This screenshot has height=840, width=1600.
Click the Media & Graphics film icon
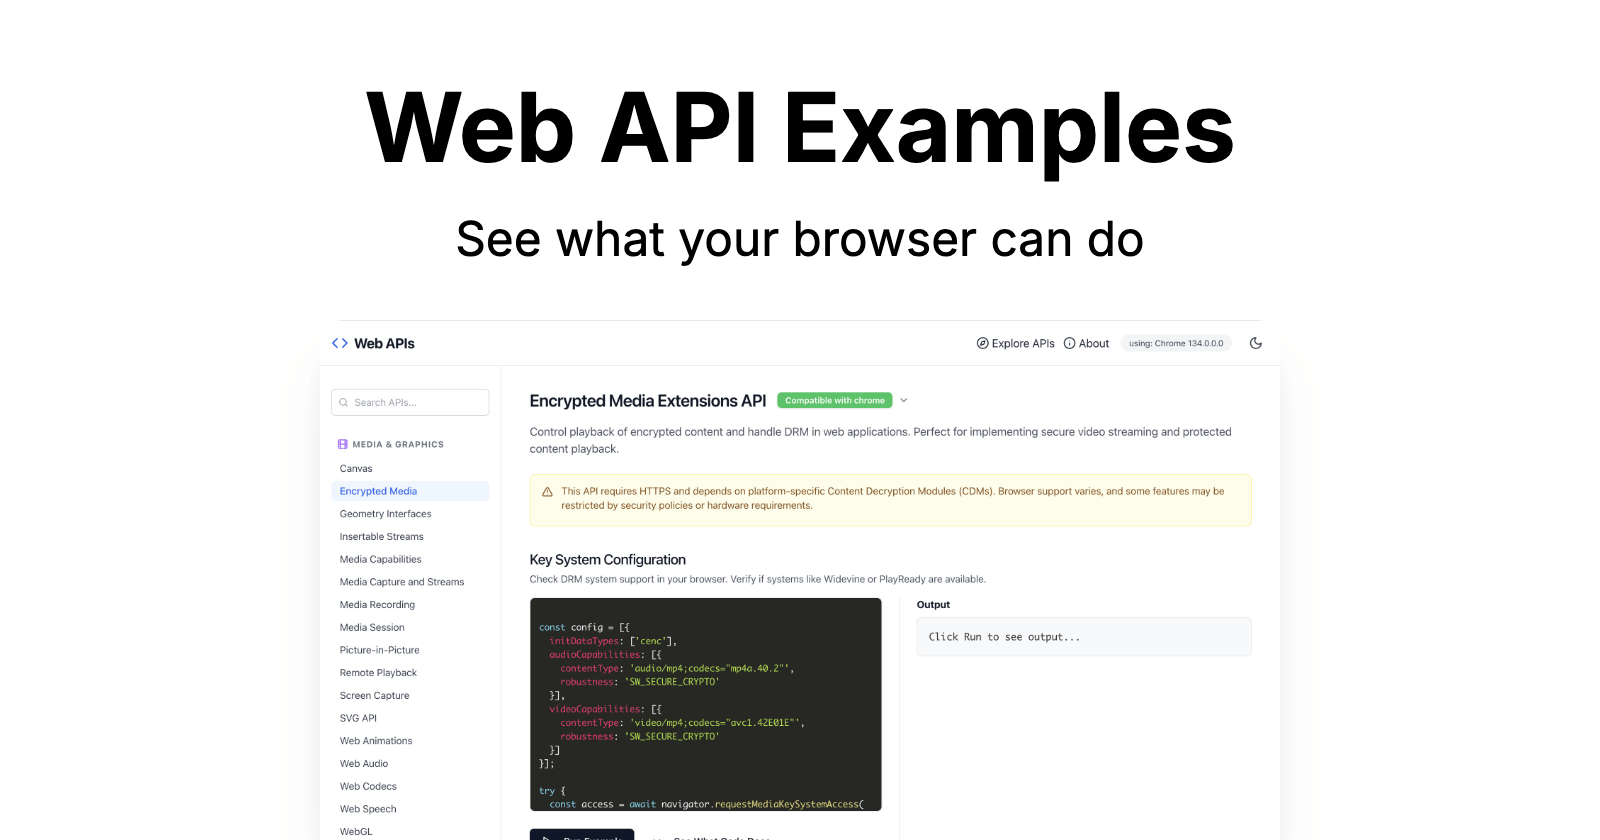point(343,444)
